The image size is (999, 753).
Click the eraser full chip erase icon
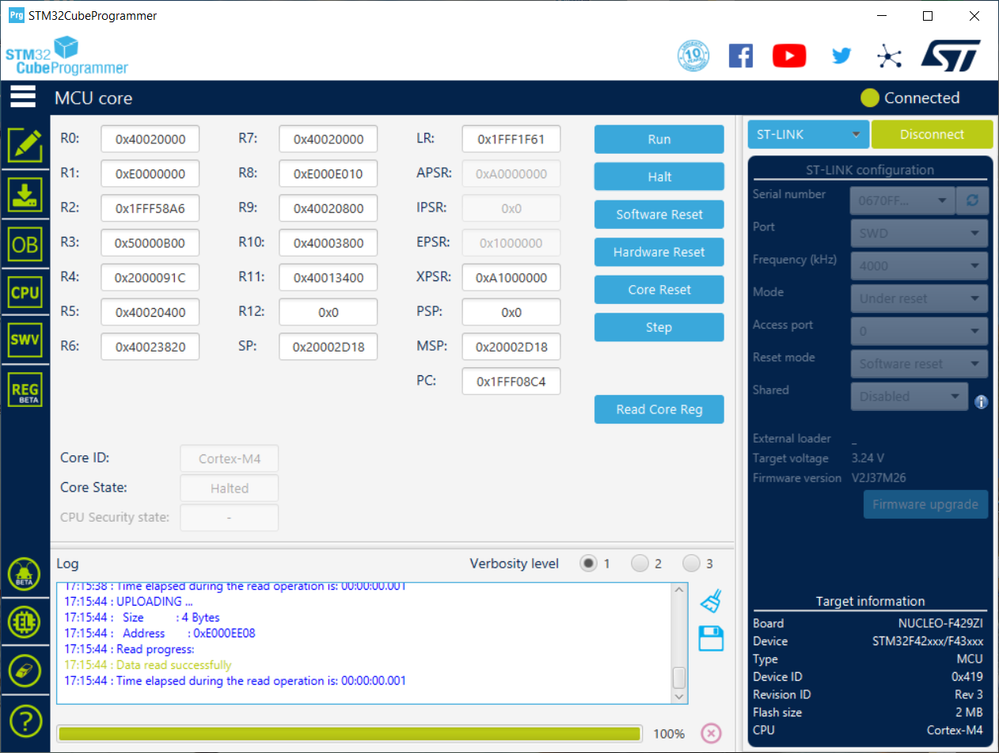click(24, 671)
